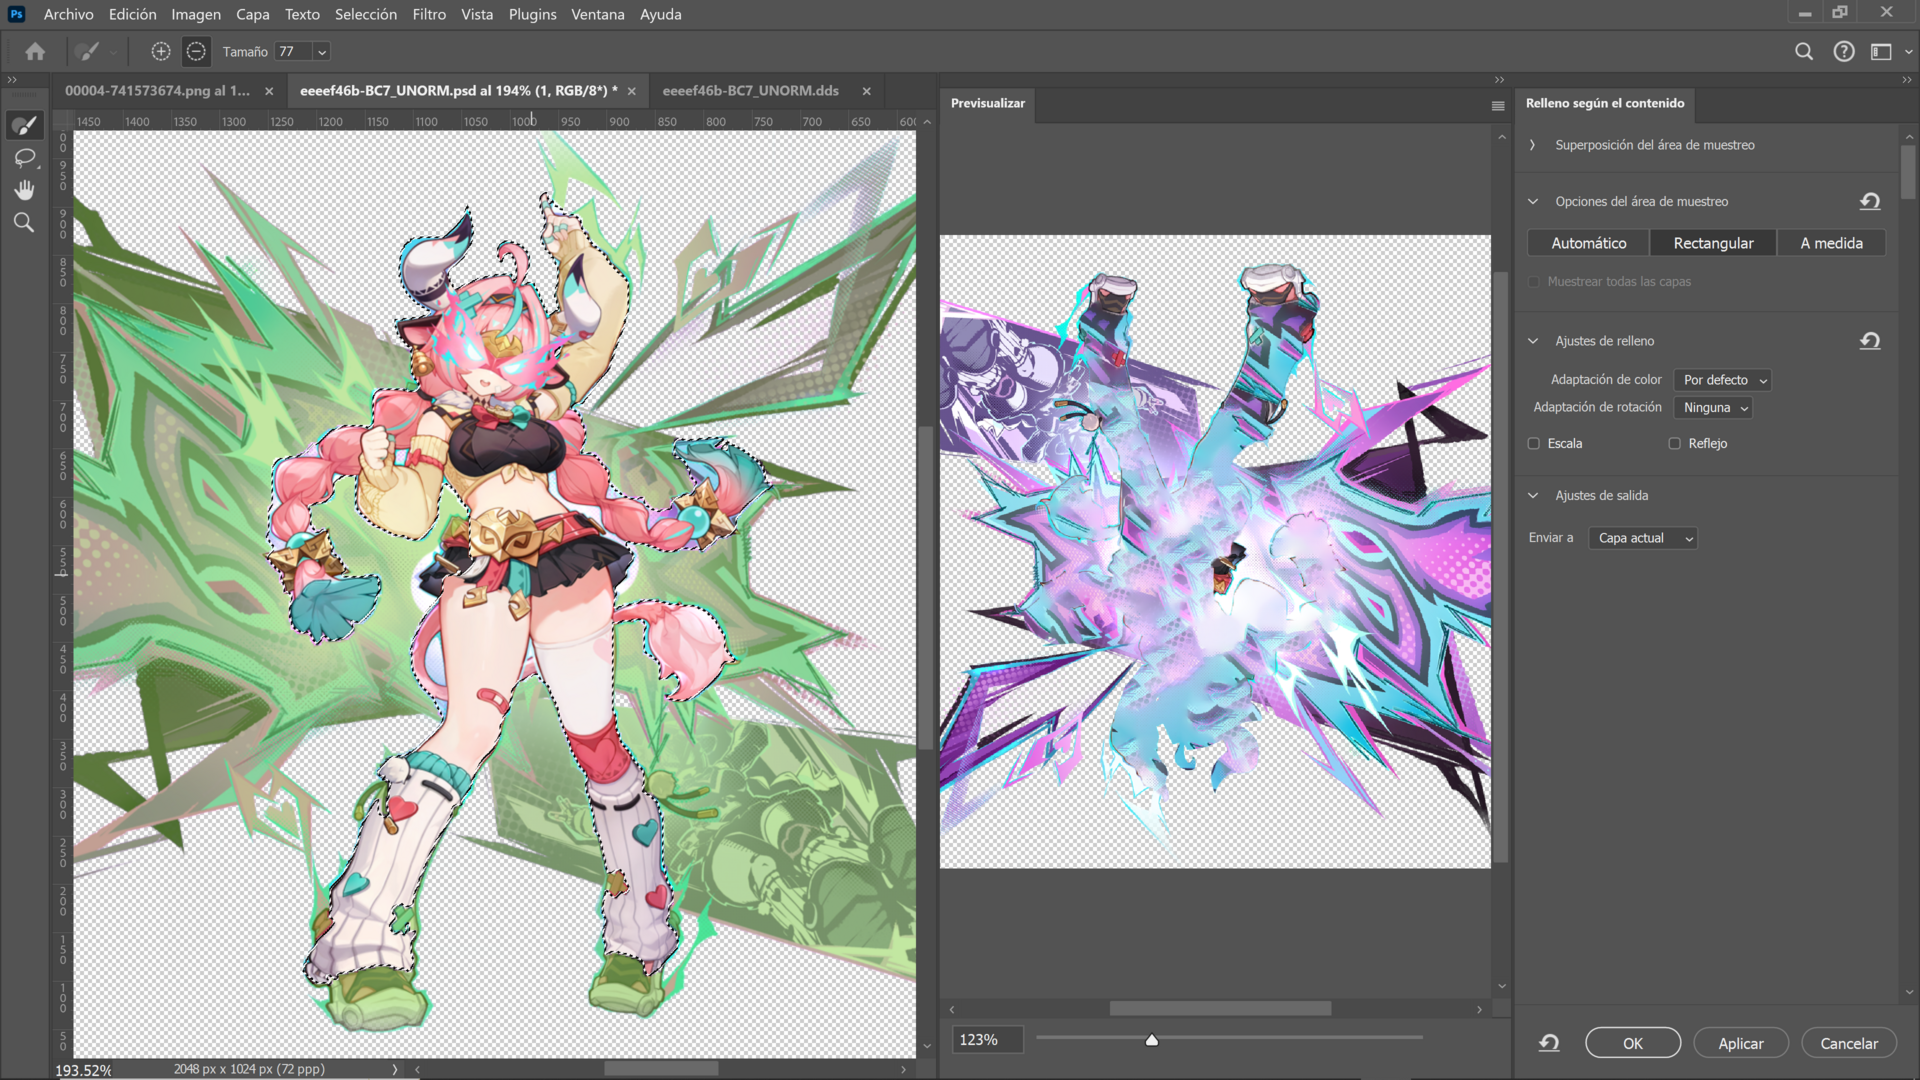Open the Filtro menu
The height and width of the screenshot is (1080, 1920).
click(429, 14)
